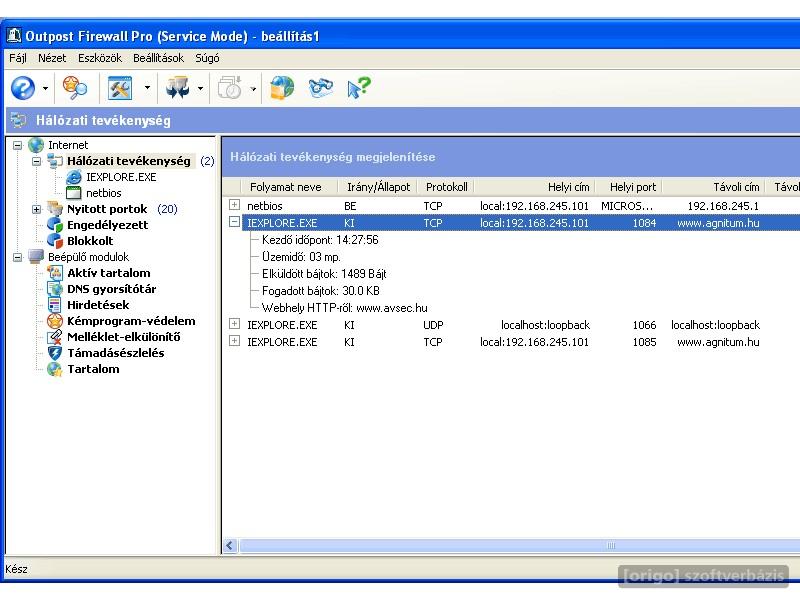Click the 'Kezdő időpont: 14:27:56' detail line

(320, 240)
